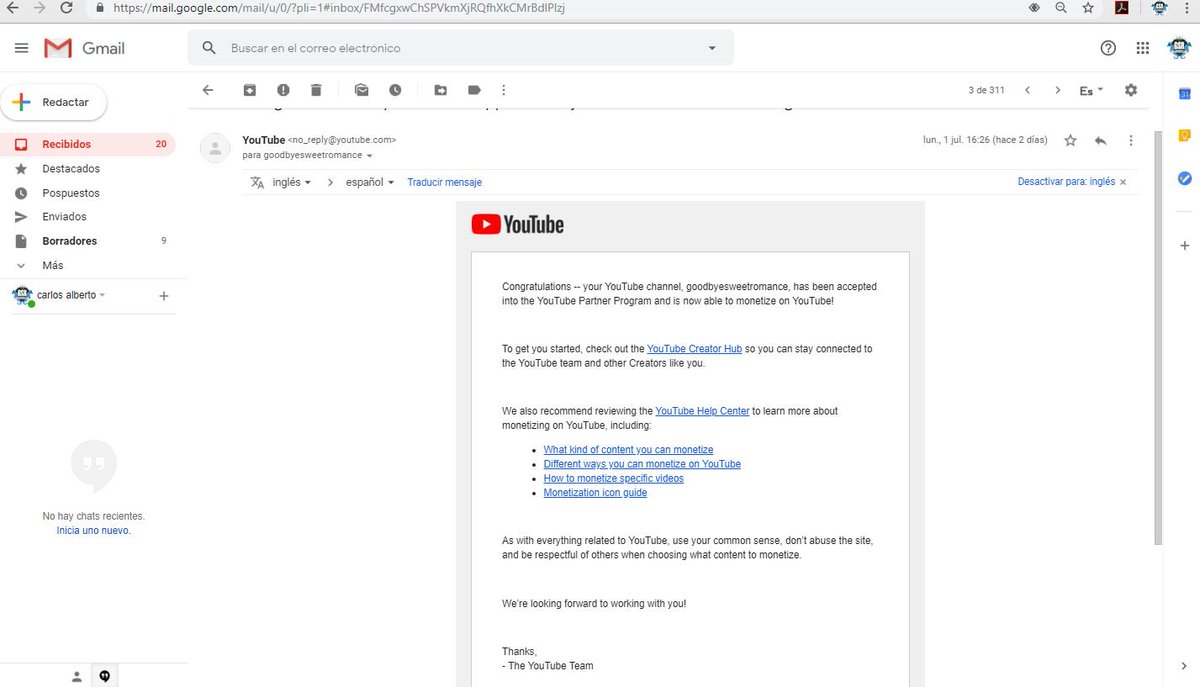Open Monetization icon guide link

pyautogui.click(x=595, y=493)
